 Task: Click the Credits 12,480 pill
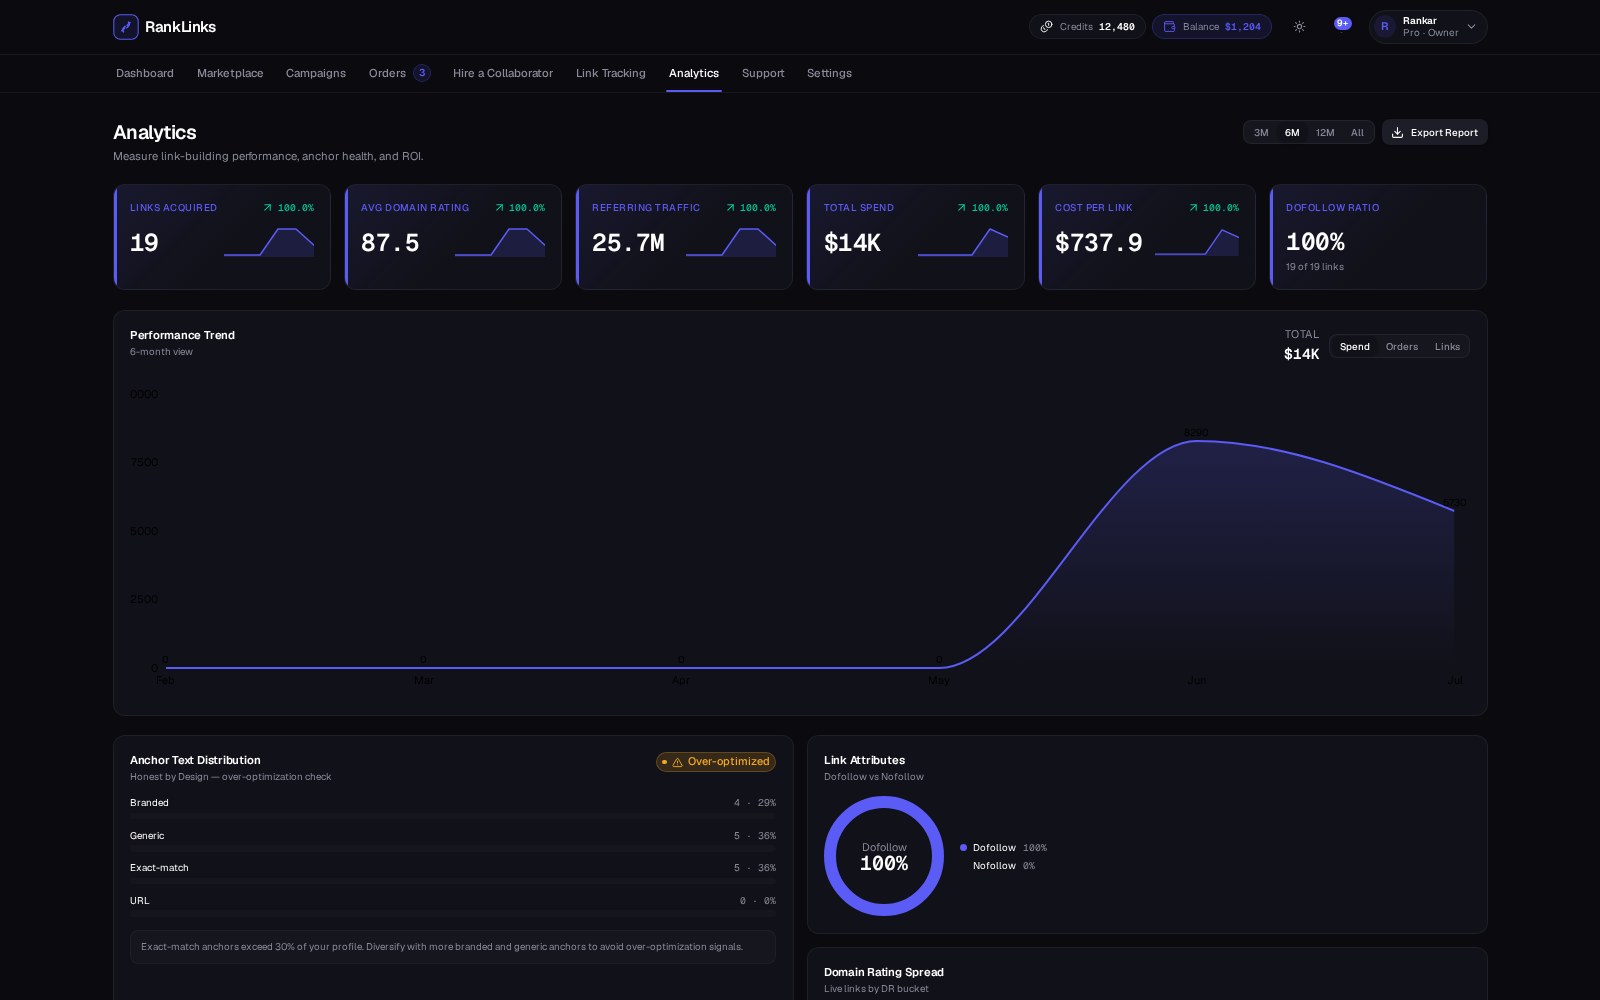1087,27
